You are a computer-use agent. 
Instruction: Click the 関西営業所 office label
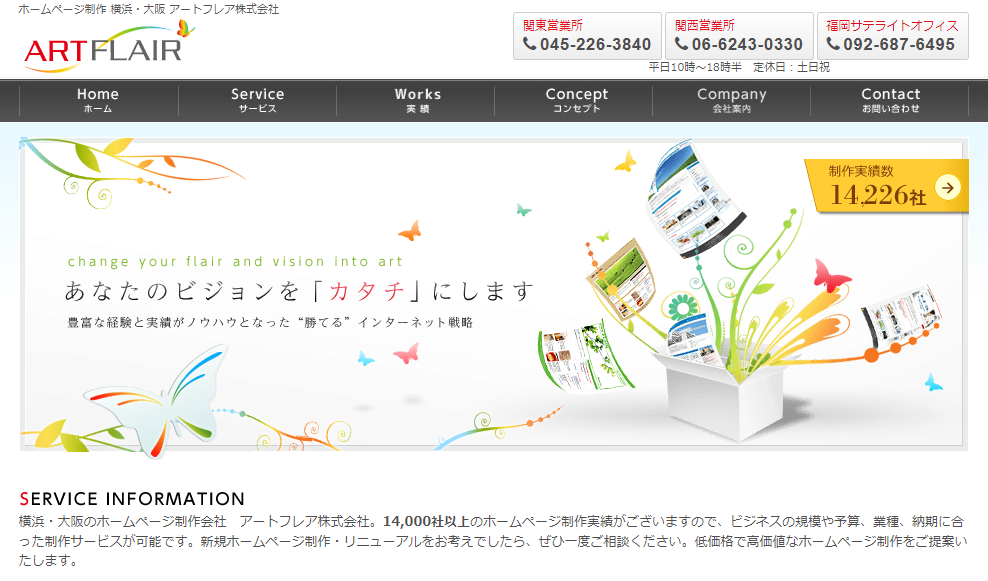[x=704, y=25]
